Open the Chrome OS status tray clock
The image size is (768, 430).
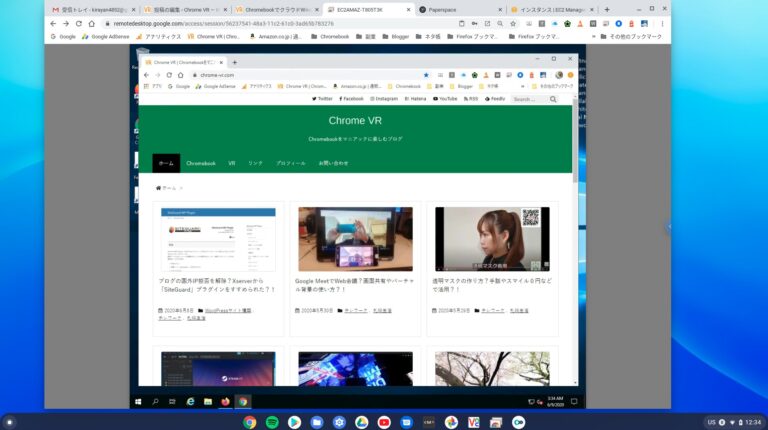[753, 422]
